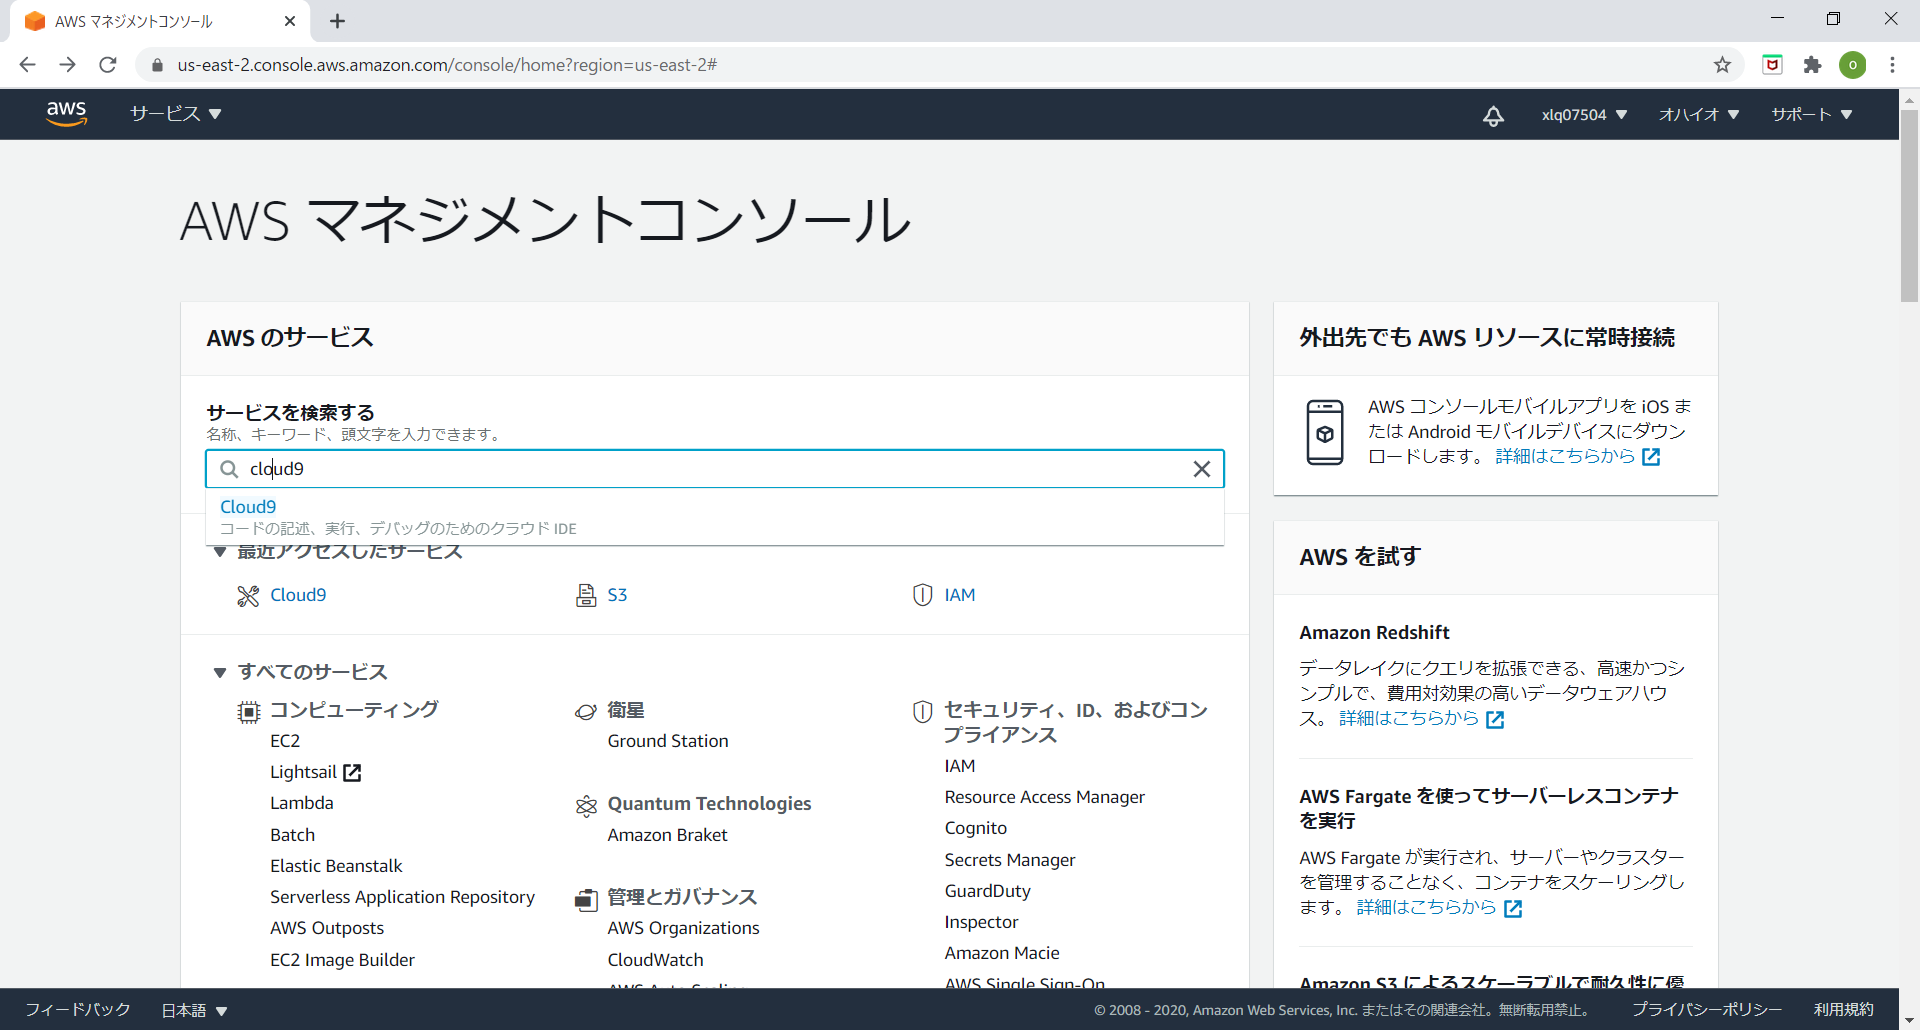Open AWS Organizations service
The image size is (1920, 1030).
pyautogui.click(x=683, y=929)
